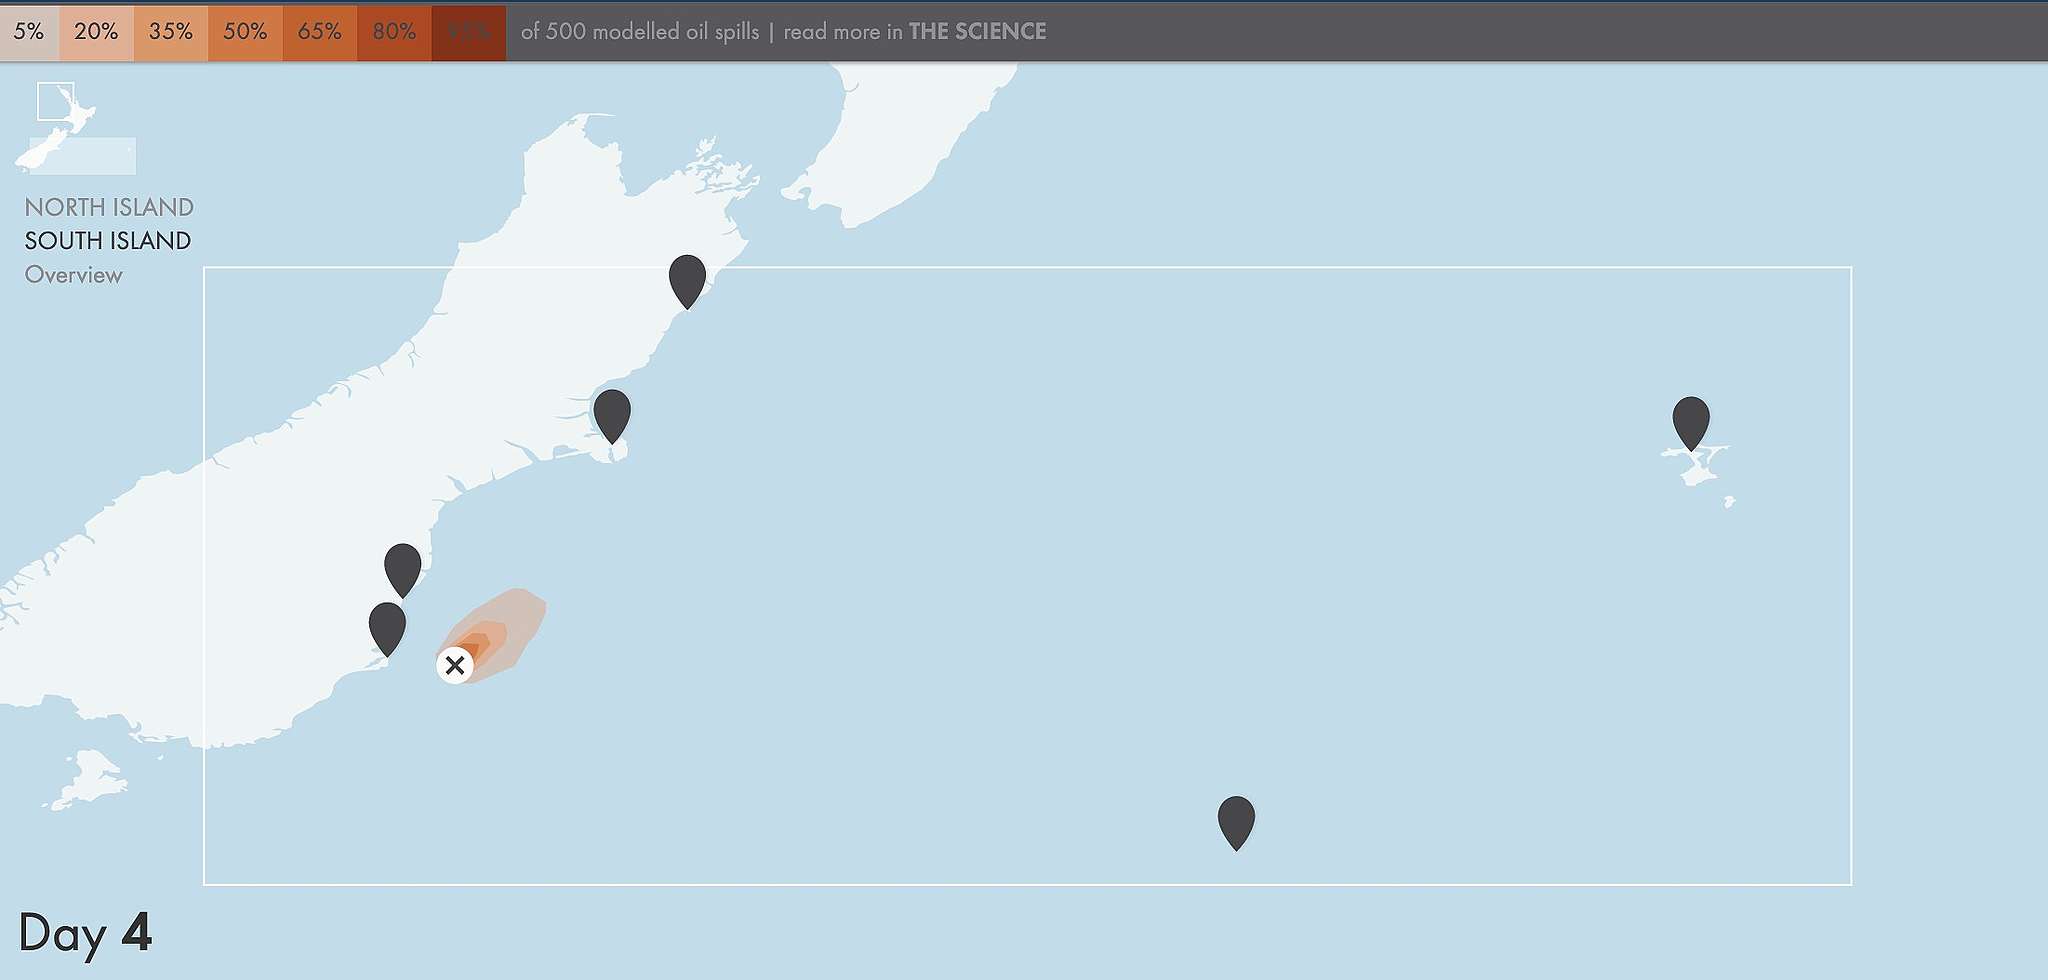2048x980 pixels.
Task: Click the 35% legend swatch
Action: pyautogui.click(x=170, y=32)
